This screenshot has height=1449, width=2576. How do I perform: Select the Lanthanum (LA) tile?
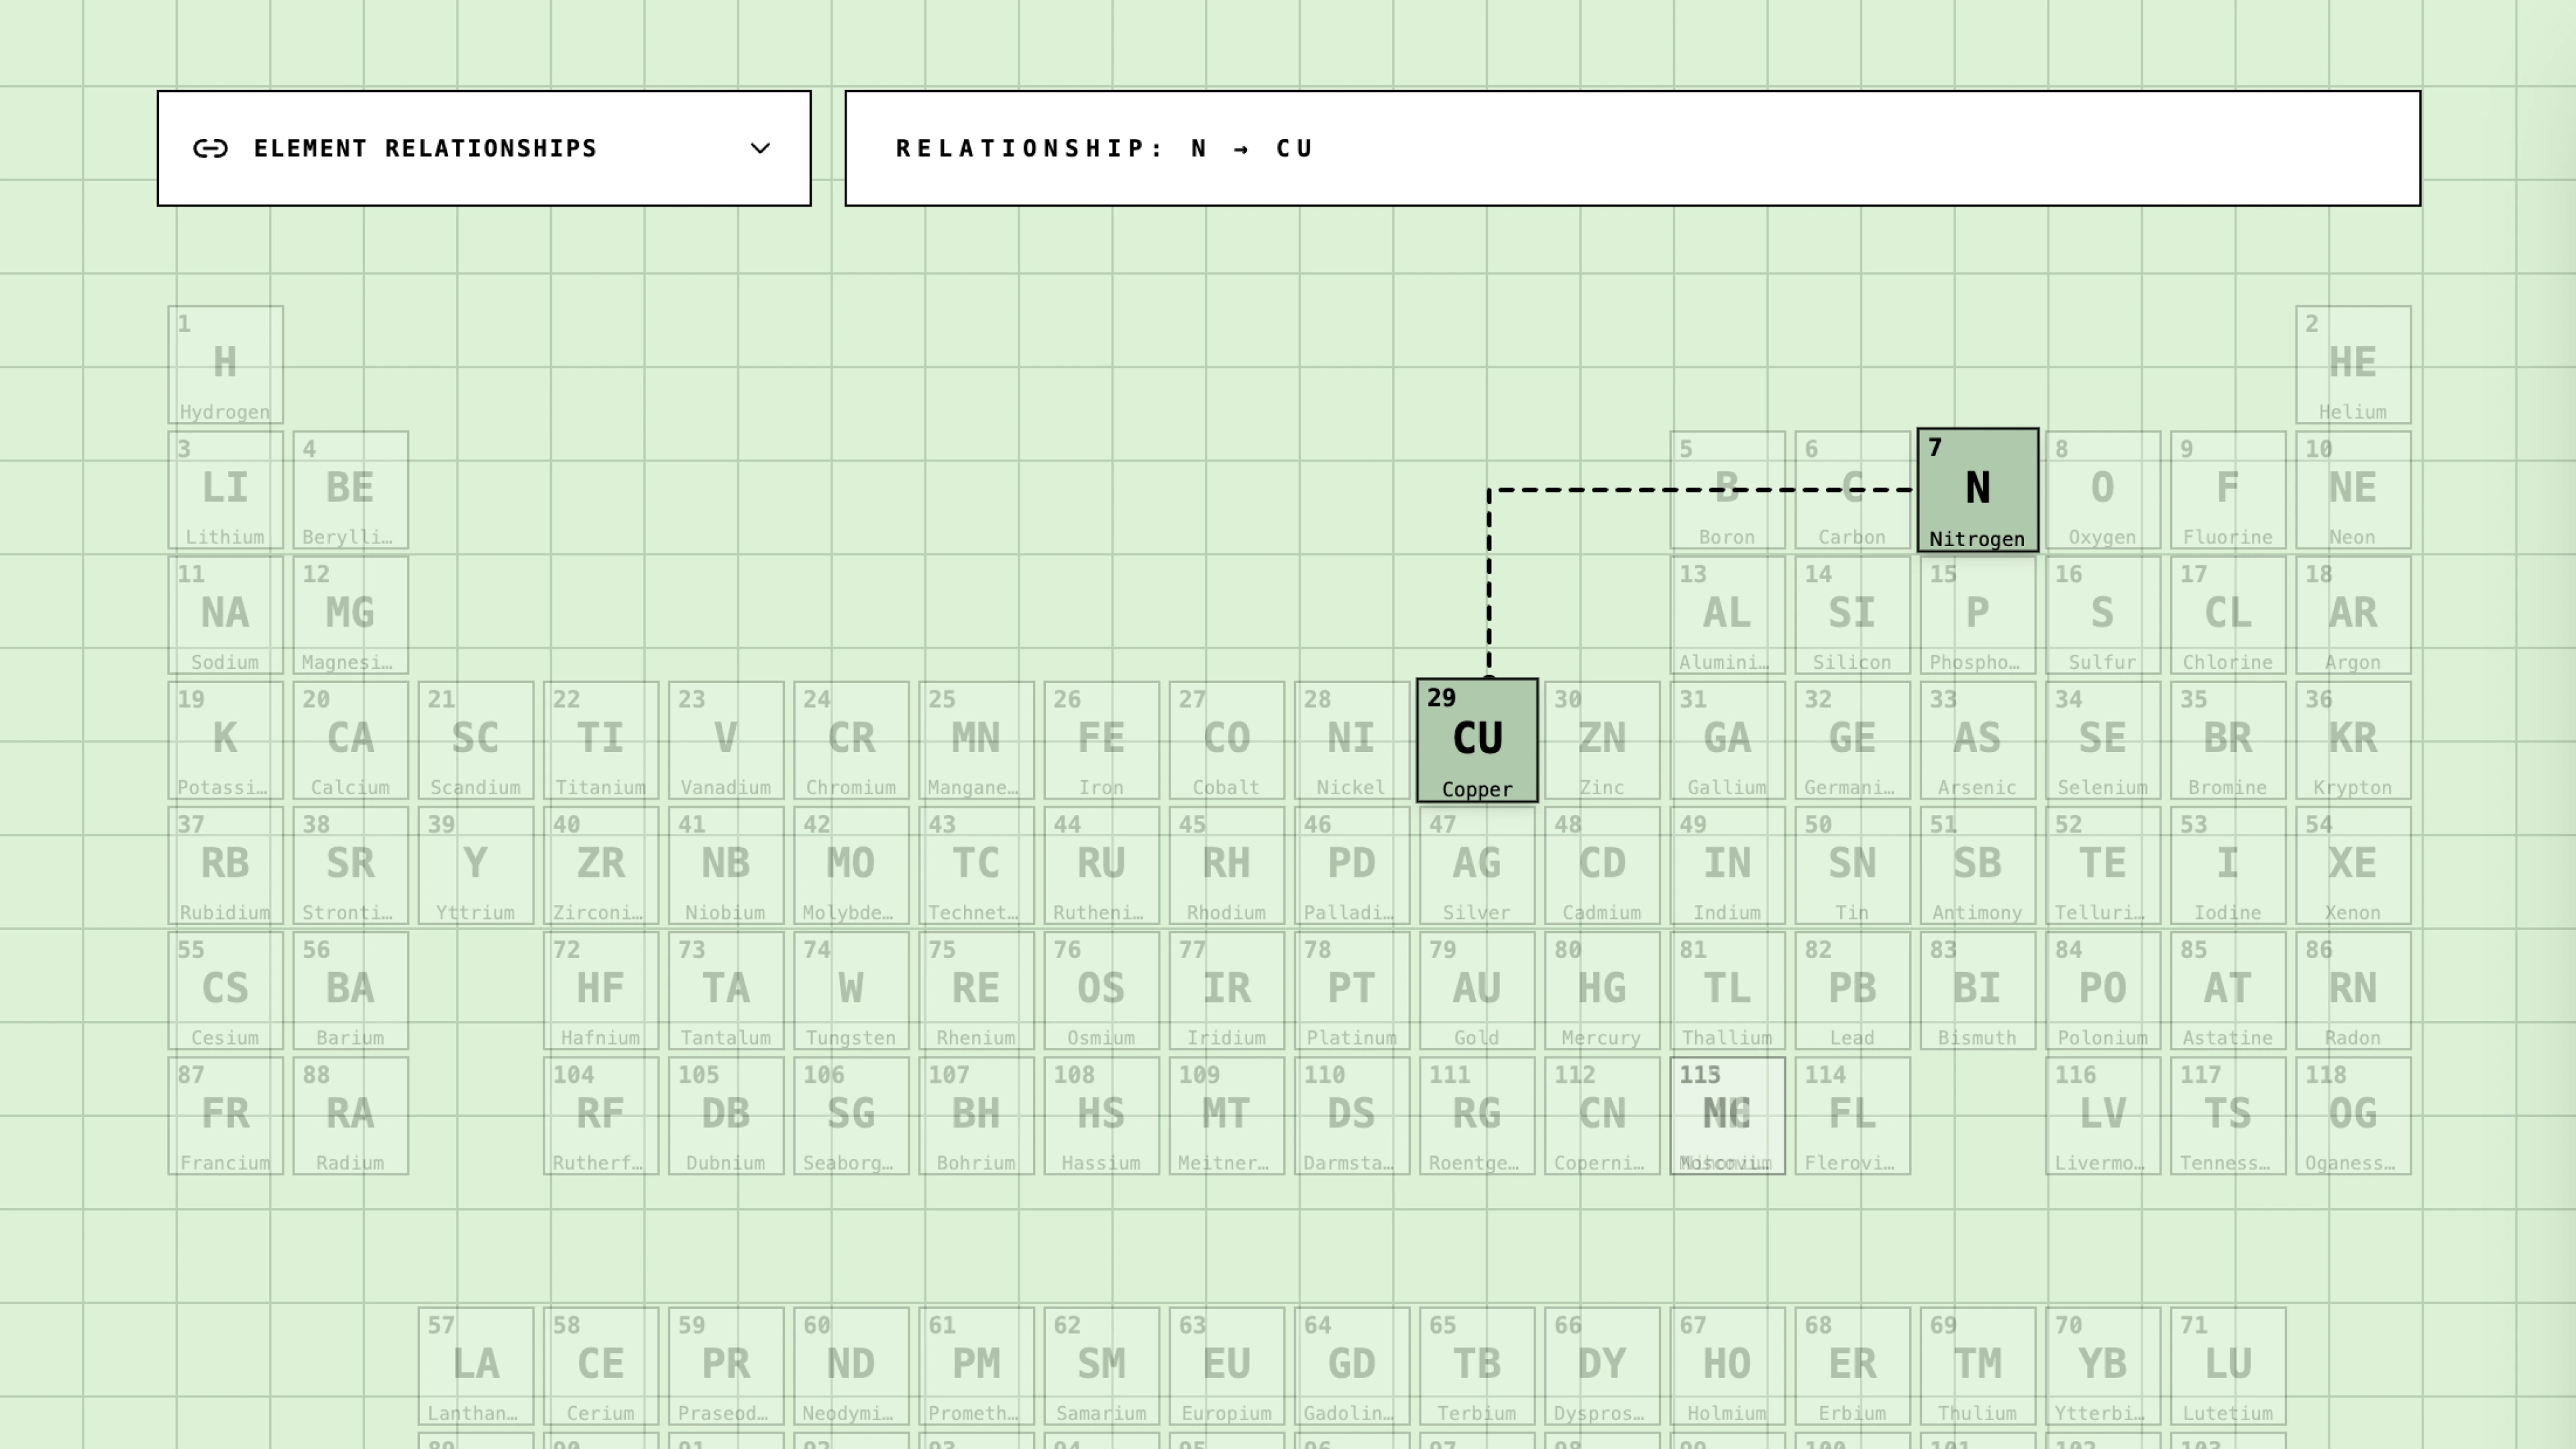[475, 1365]
